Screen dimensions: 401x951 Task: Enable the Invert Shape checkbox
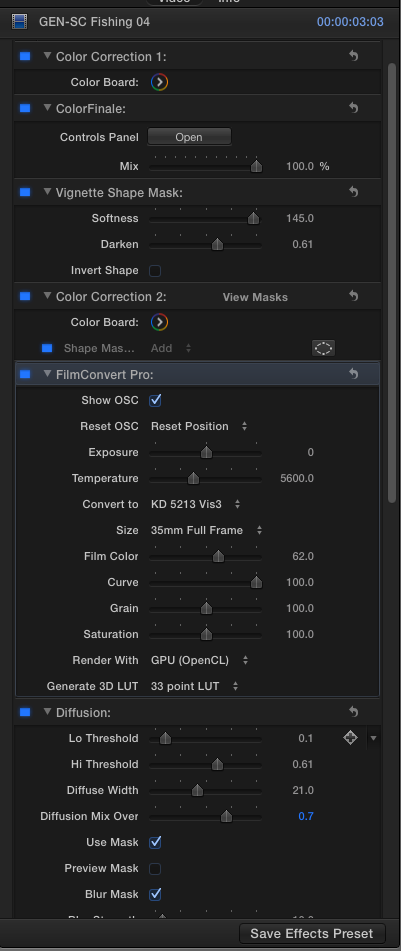(155, 271)
